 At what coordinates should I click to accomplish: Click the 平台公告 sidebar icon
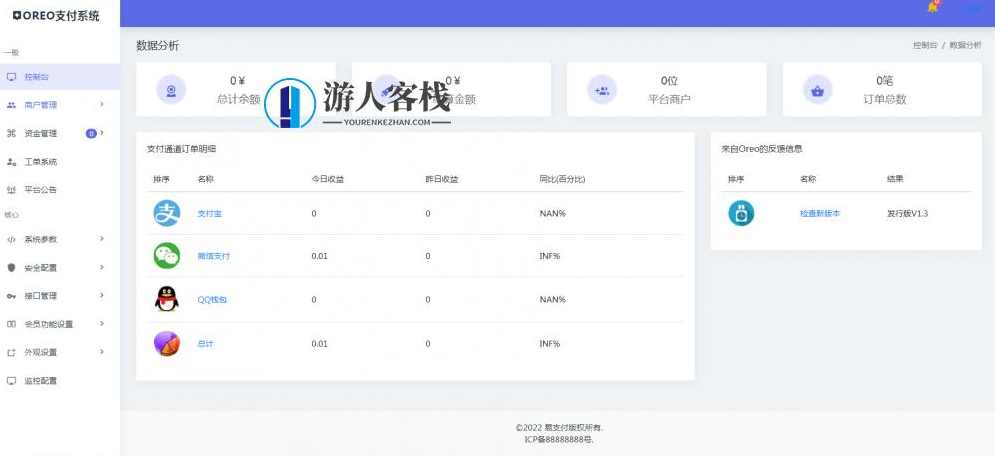tap(11, 190)
